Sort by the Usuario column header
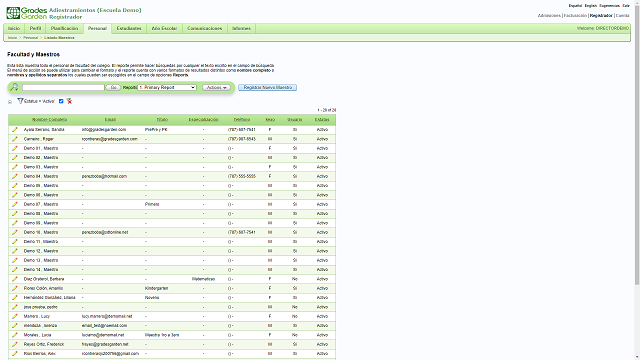Viewport: 640px width, 360px height. pyautogui.click(x=295, y=120)
